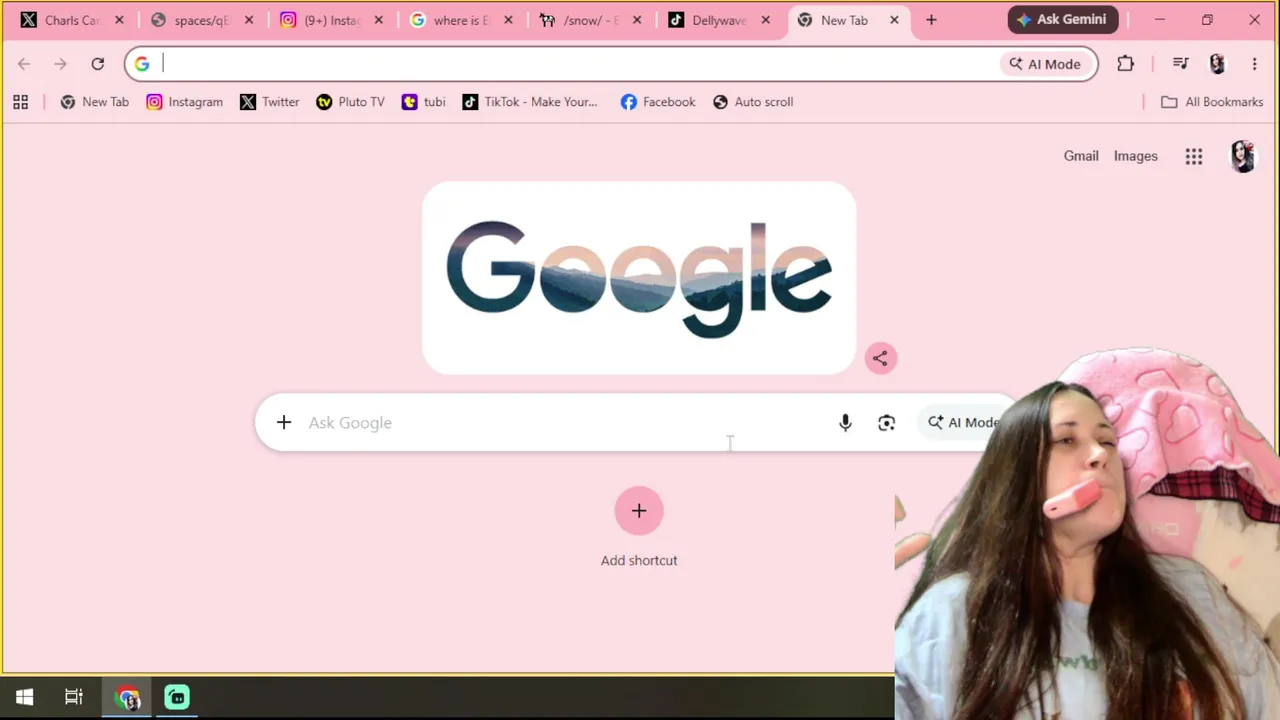Image resolution: width=1280 pixels, height=720 pixels.
Task: Click the Chrome icon on the taskbar
Action: pos(127,698)
